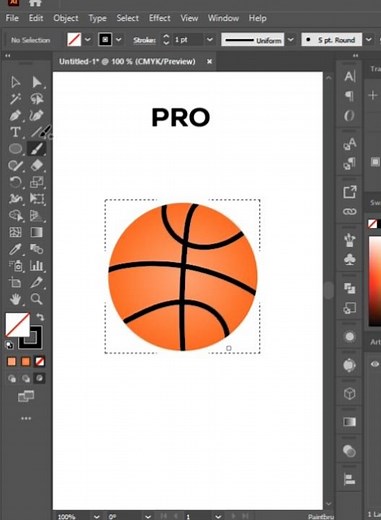Open the zoom level dropdown at bottom
Viewport: 381px width, 520px height.
pos(96,516)
